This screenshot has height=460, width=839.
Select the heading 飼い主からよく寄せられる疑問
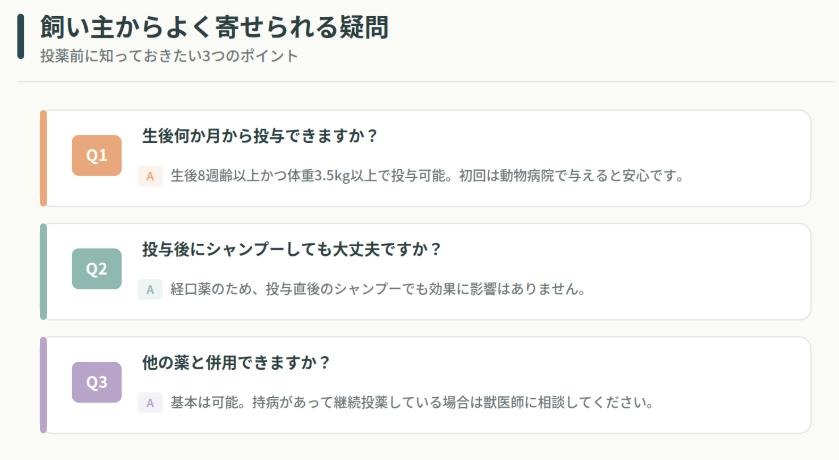tap(214, 27)
